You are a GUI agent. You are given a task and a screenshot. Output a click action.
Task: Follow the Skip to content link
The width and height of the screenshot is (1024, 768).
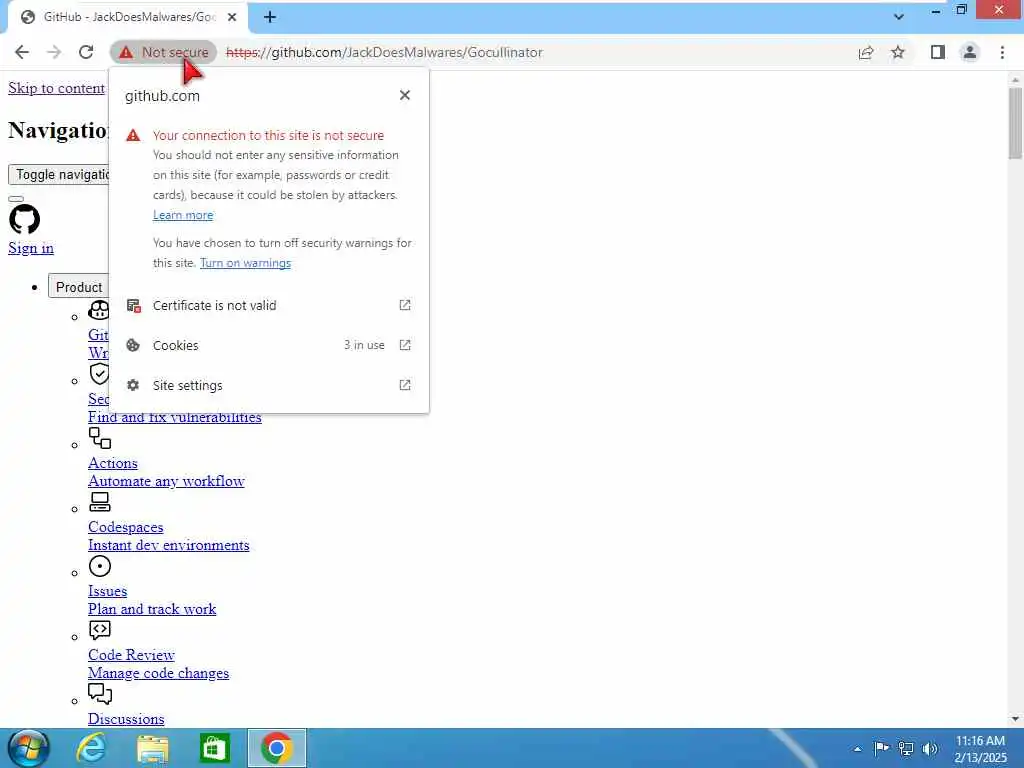[x=56, y=88]
